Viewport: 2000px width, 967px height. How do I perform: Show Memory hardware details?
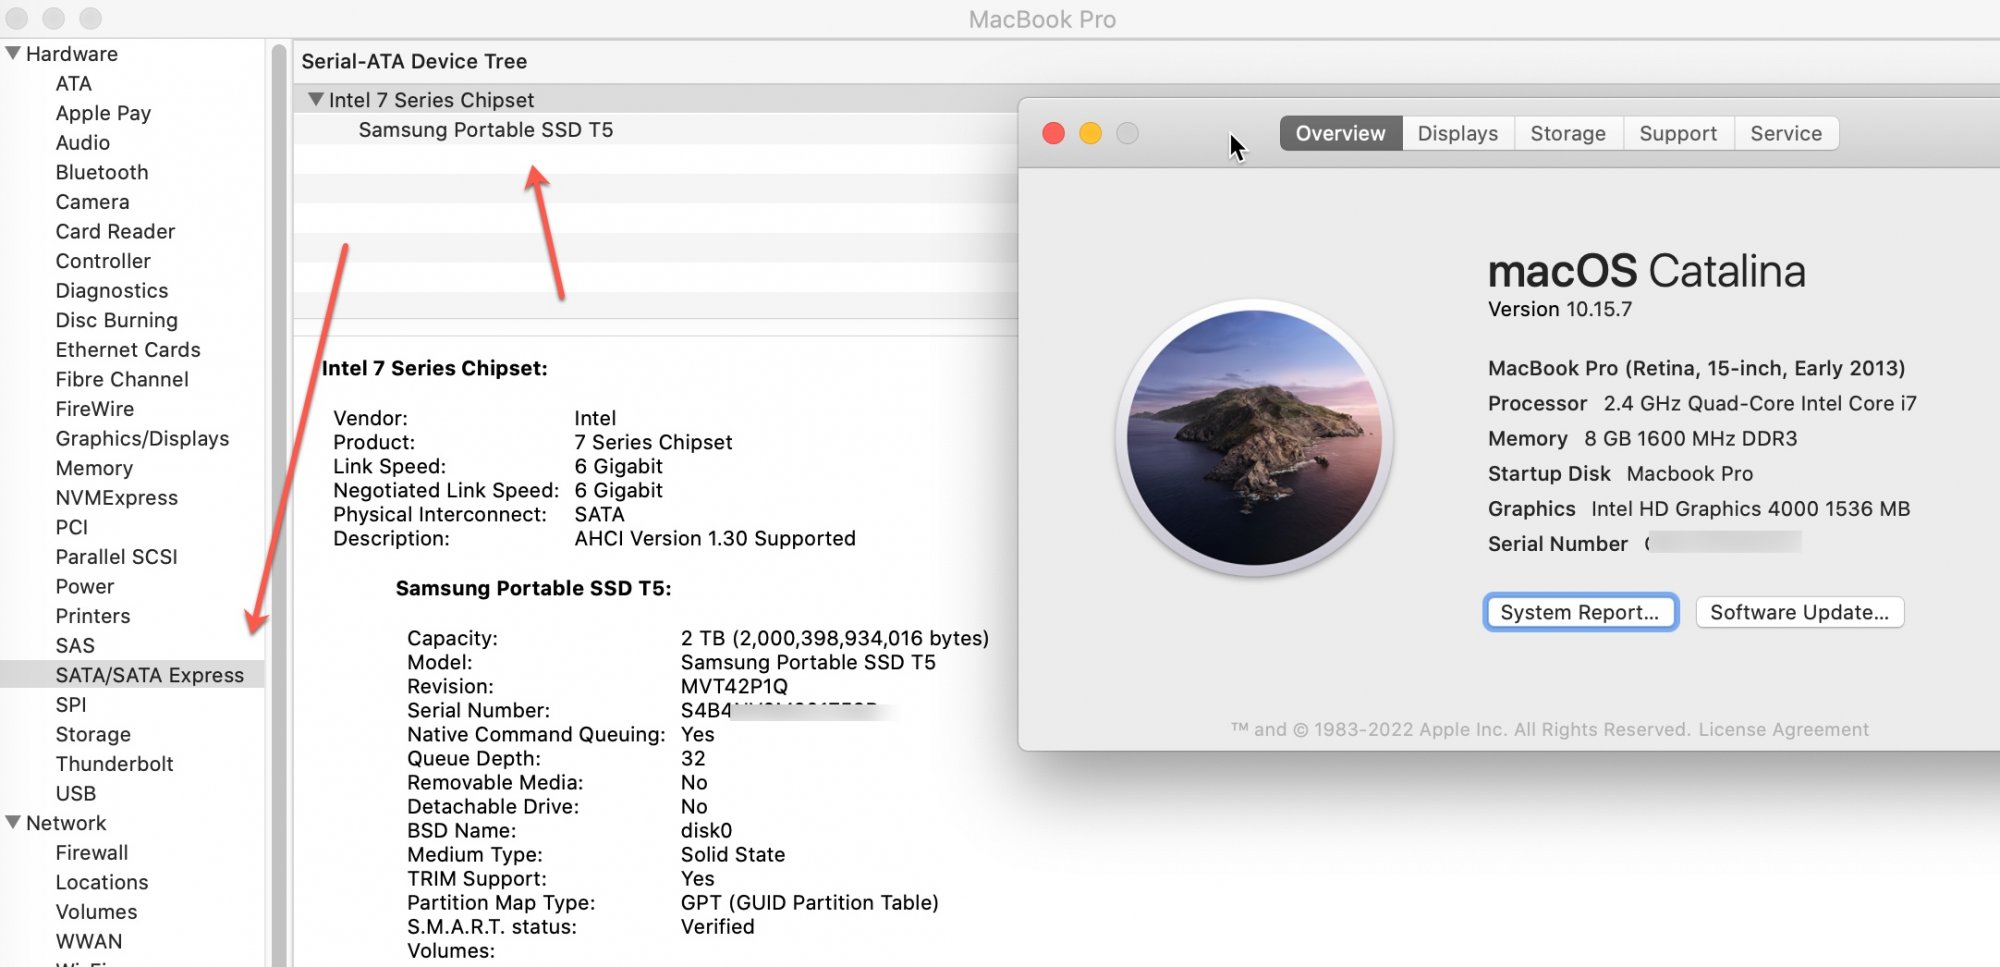click(x=94, y=468)
